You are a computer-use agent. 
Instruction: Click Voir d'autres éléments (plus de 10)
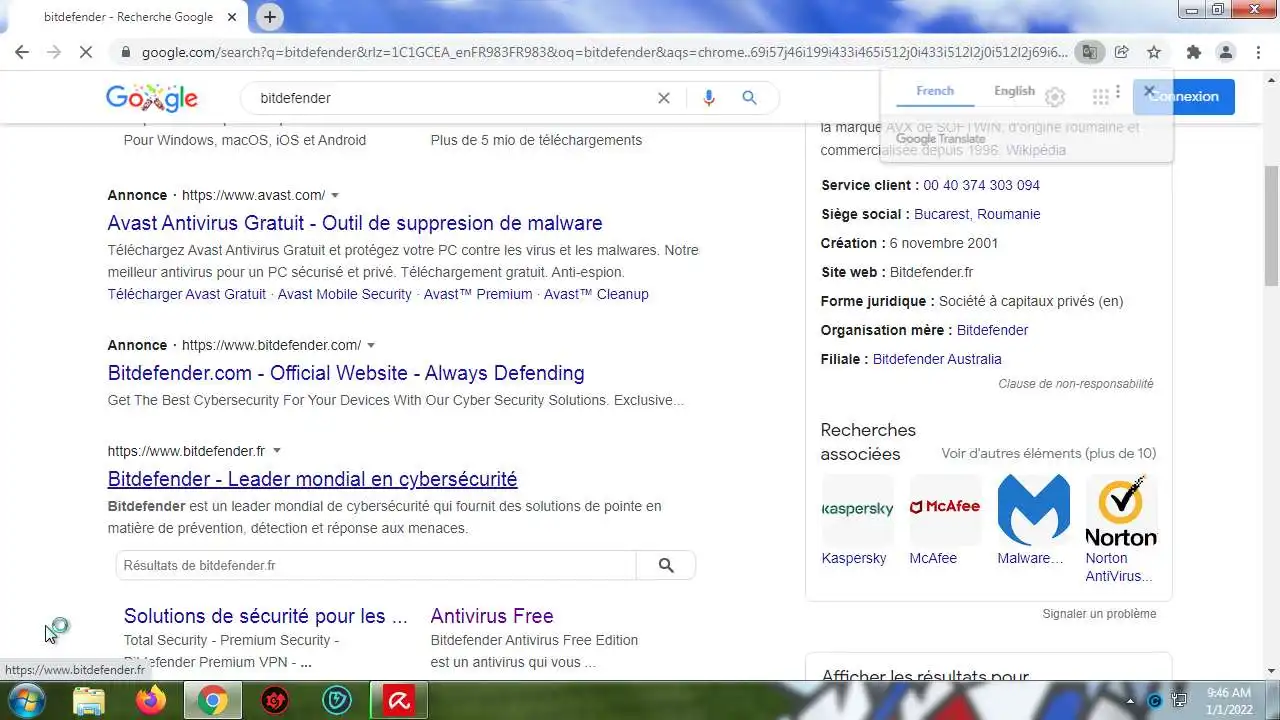click(1048, 454)
